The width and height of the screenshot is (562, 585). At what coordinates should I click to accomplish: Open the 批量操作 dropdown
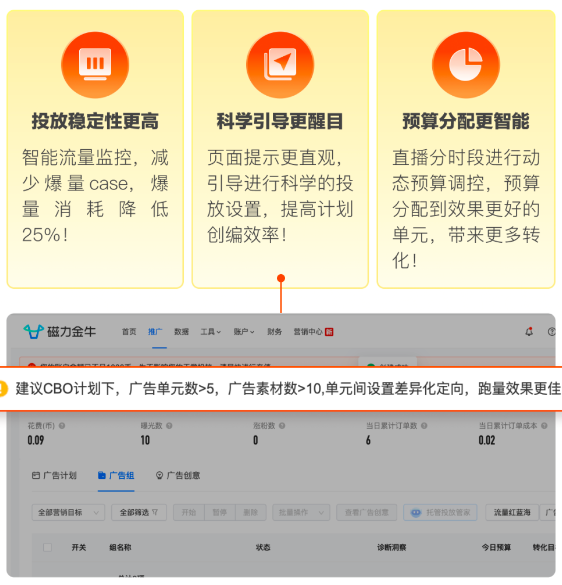click(x=301, y=512)
